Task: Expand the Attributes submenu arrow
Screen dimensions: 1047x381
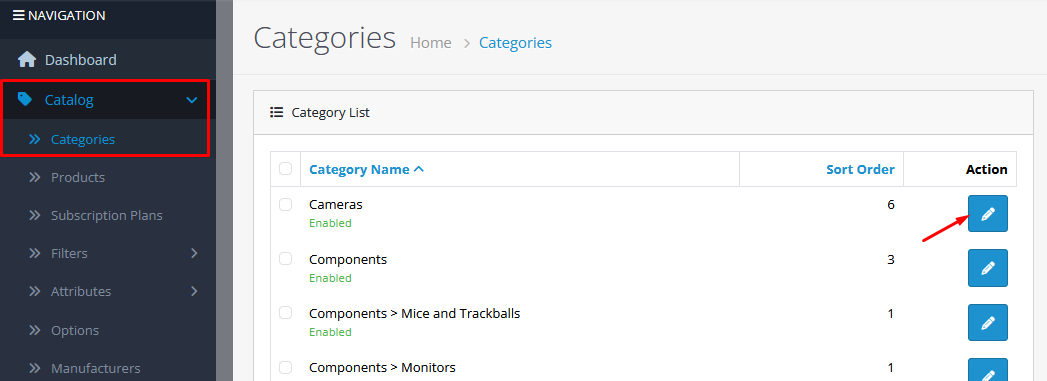Action: (194, 291)
